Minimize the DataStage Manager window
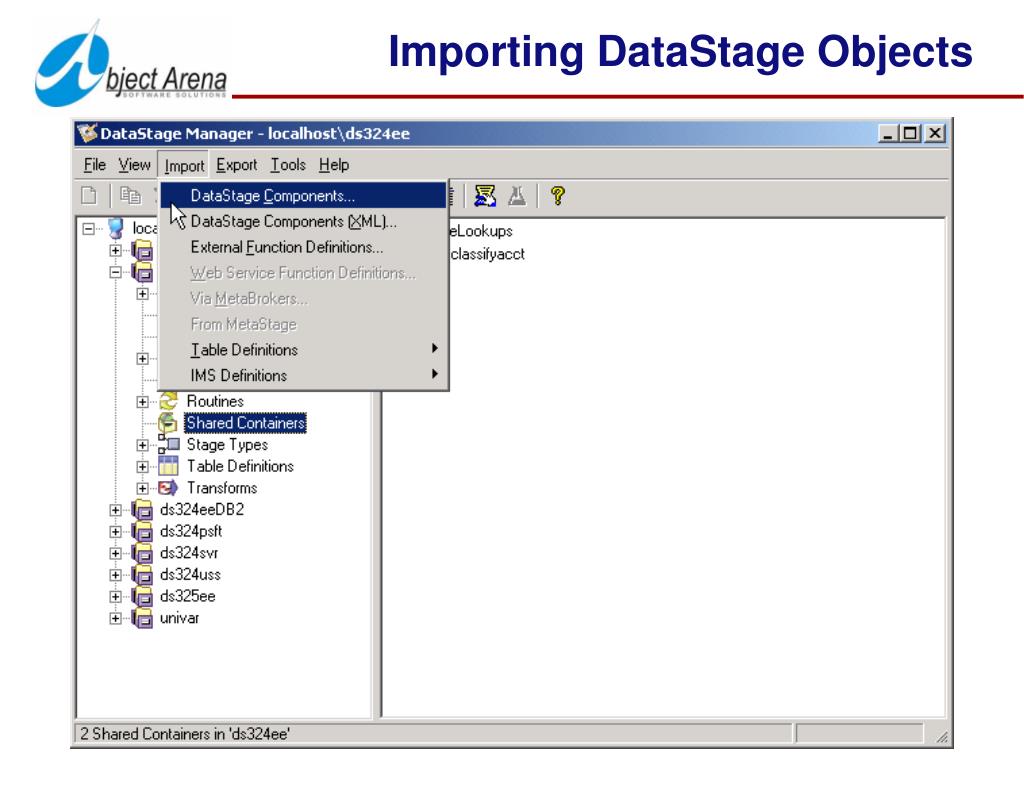The height and width of the screenshot is (791, 1024). tap(888, 133)
